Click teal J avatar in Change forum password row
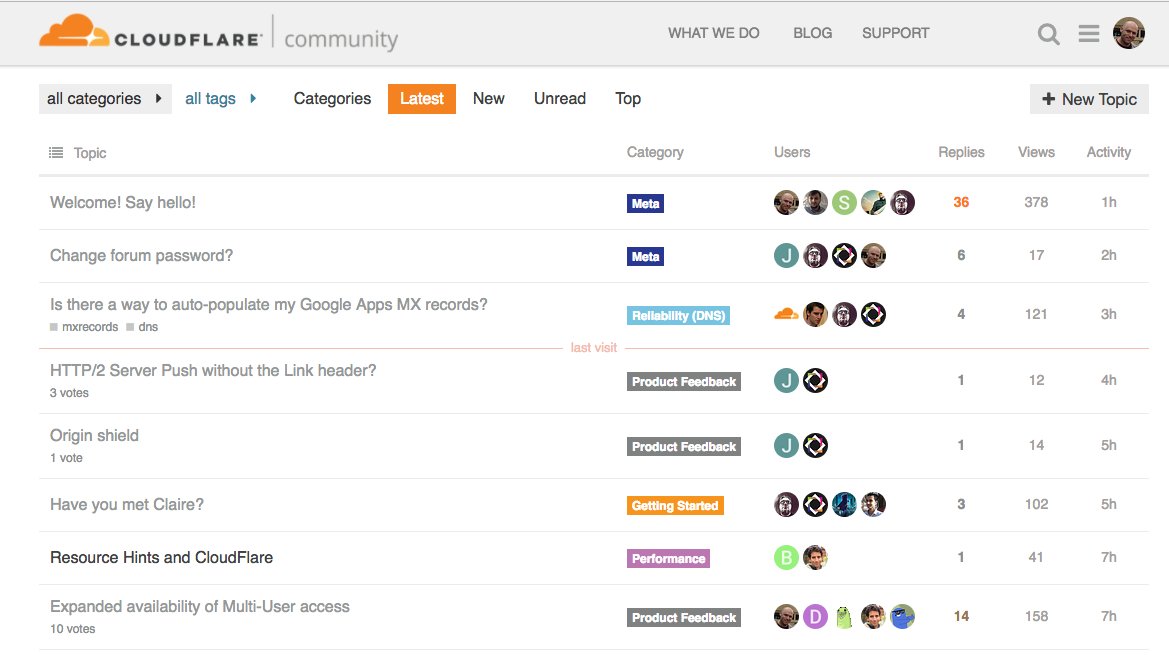1169x655 pixels. coord(786,256)
